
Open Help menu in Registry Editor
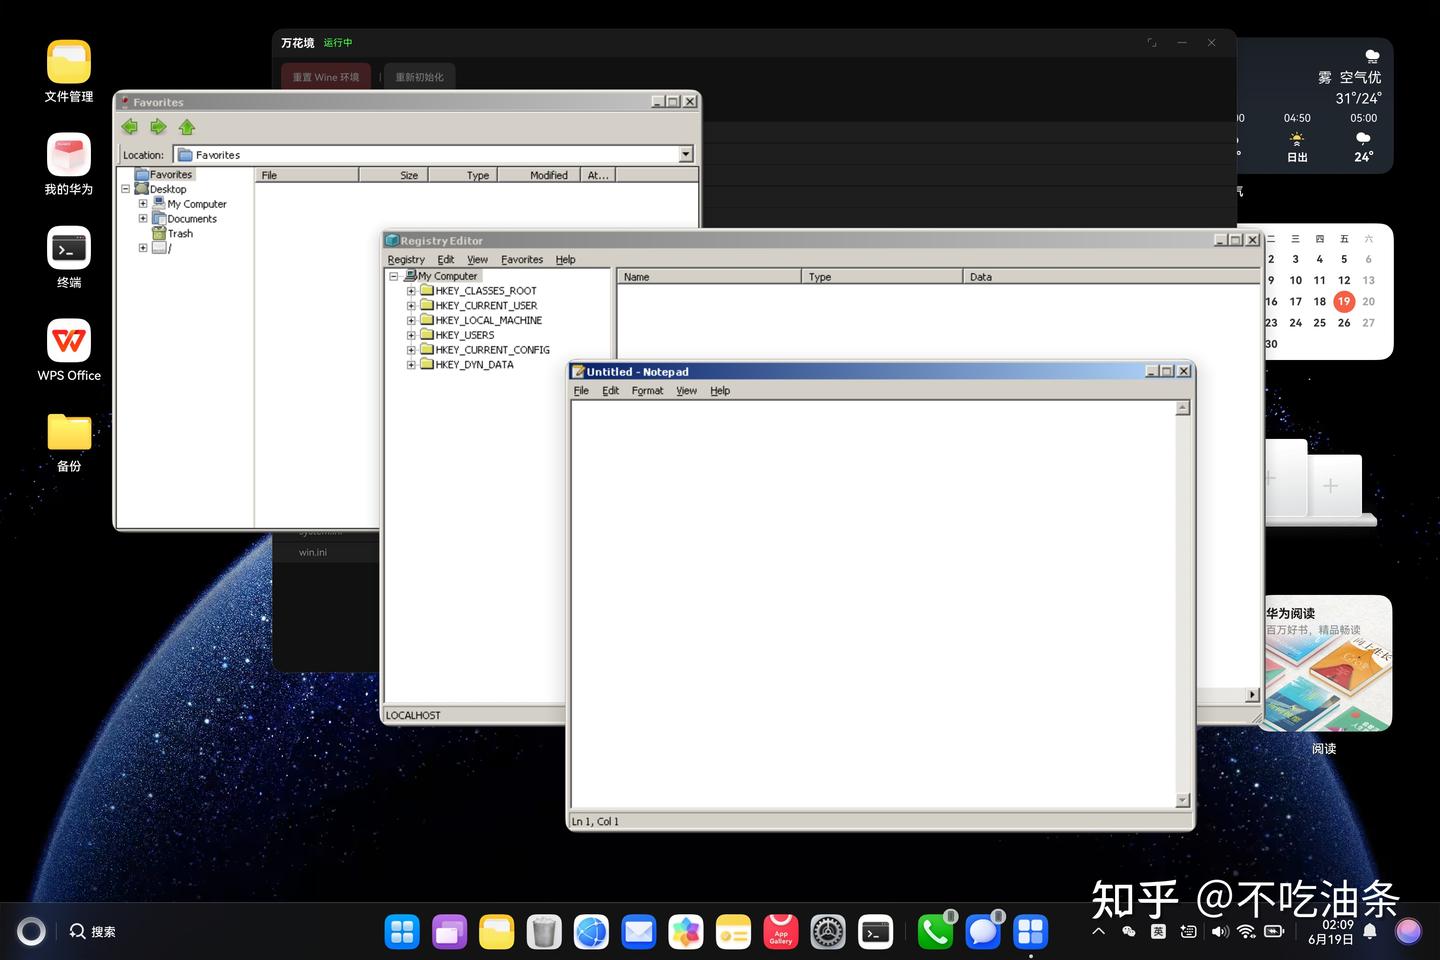pyautogui.click(x=566, y=259)
